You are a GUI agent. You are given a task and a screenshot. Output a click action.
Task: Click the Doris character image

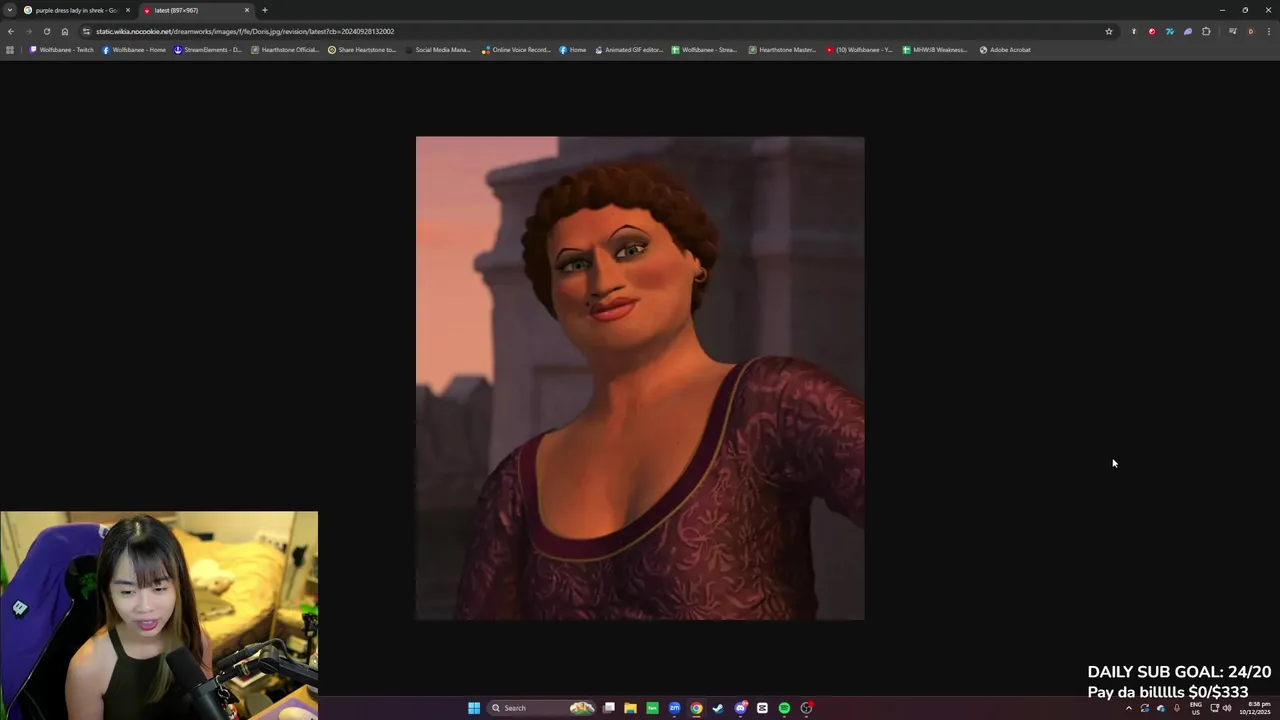(x=640, y=378)
